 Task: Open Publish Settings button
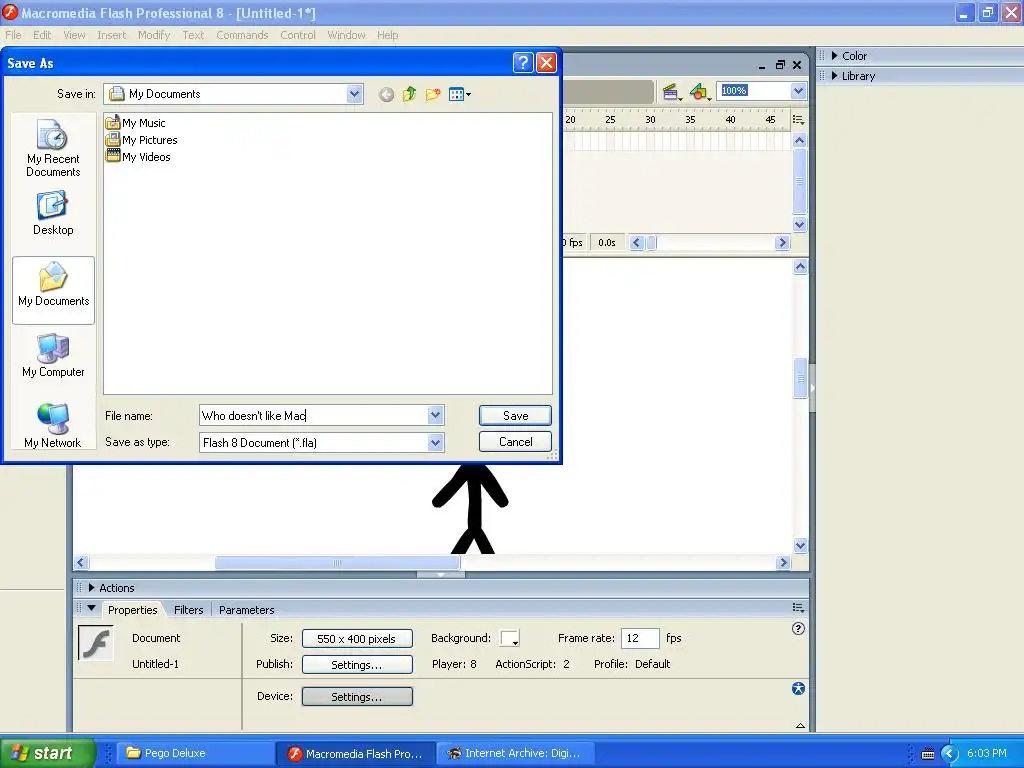(357, 665)
